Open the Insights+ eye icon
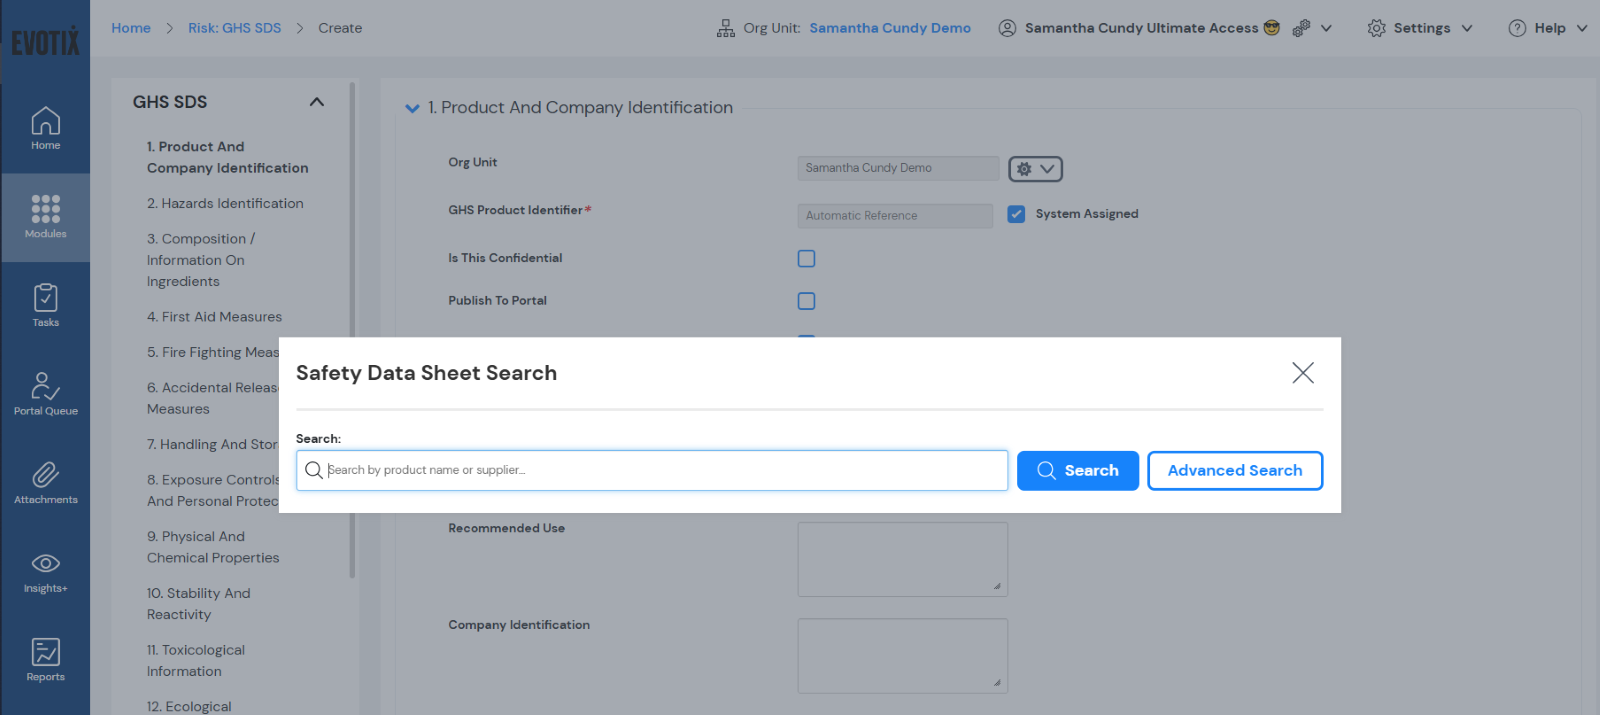 (45, 571)
